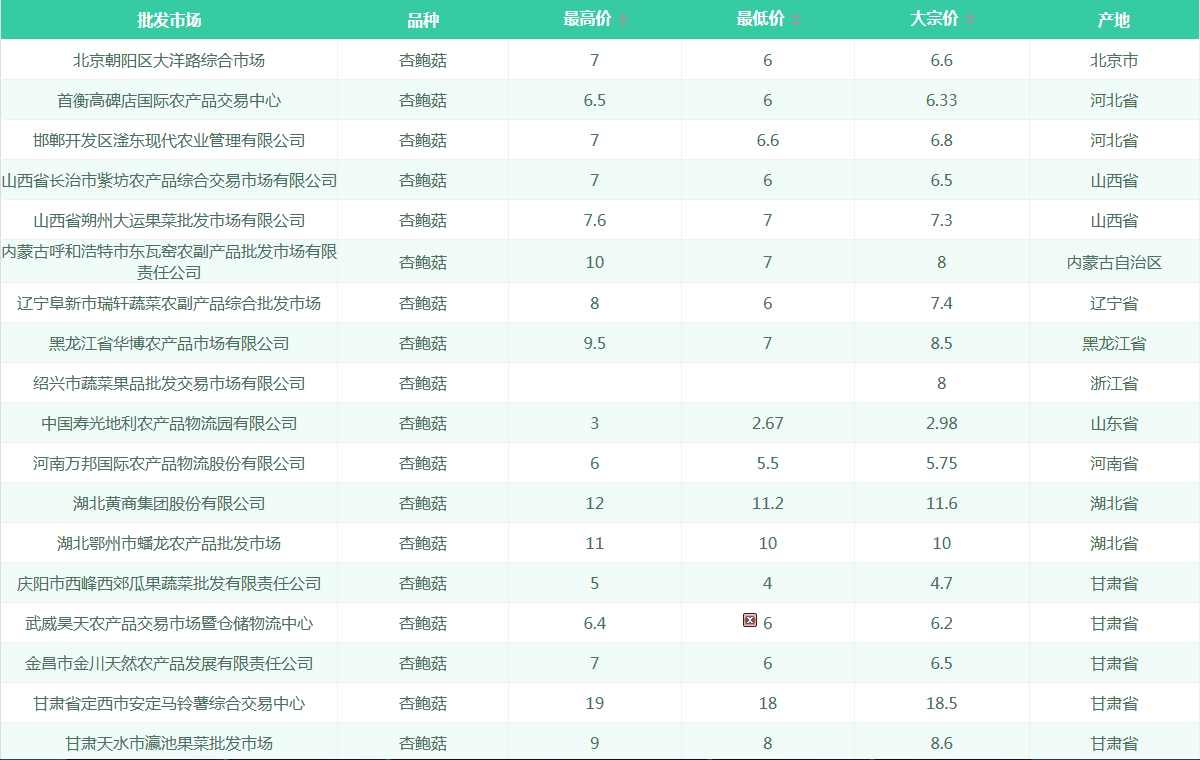The width and height of the screenshot is (1200, 760).
Task: Click 湖北黄商集团股份有限公司 market name
Action: pos(169,503)
